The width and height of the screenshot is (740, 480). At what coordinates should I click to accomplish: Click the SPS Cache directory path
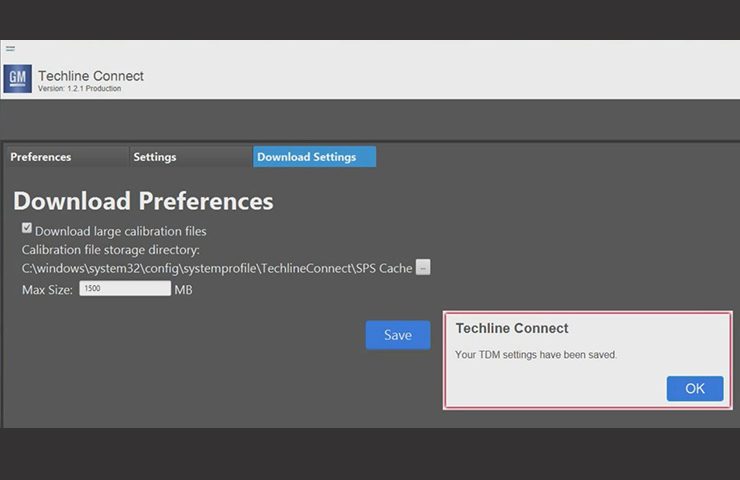click(217, 268)
